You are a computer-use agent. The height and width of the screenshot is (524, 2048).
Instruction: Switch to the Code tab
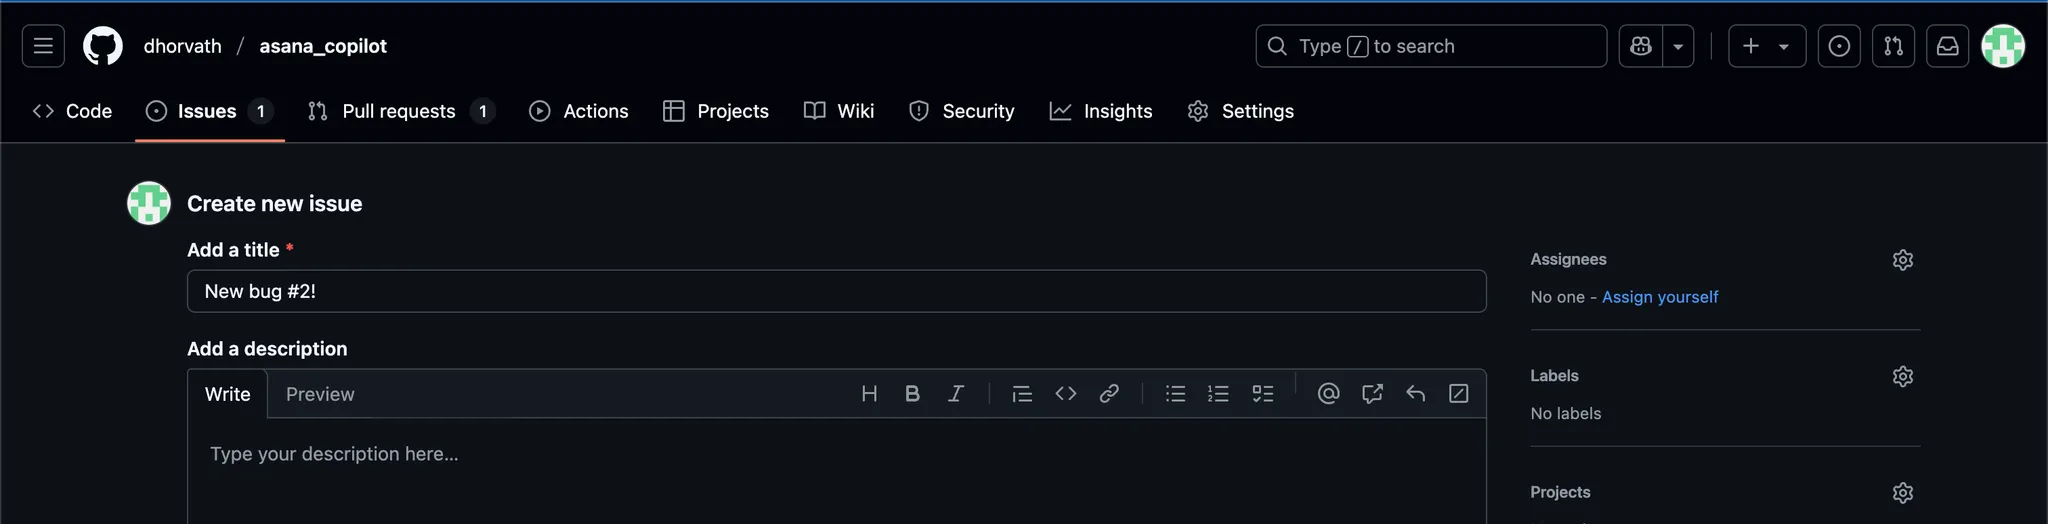(x=72, y=111)
